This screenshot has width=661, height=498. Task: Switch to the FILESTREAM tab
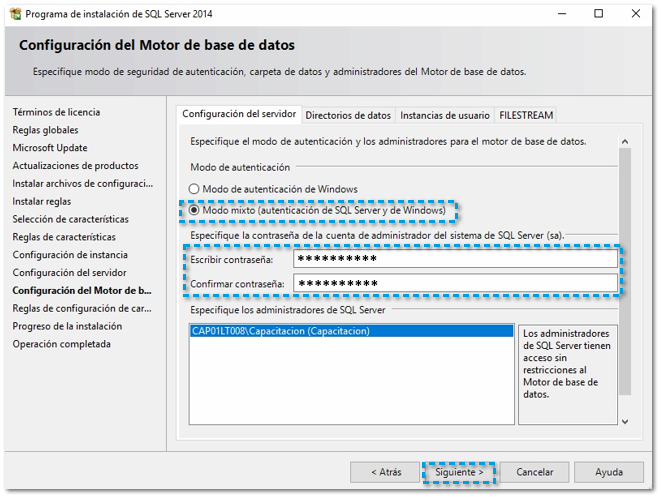(x=526, y=115)
